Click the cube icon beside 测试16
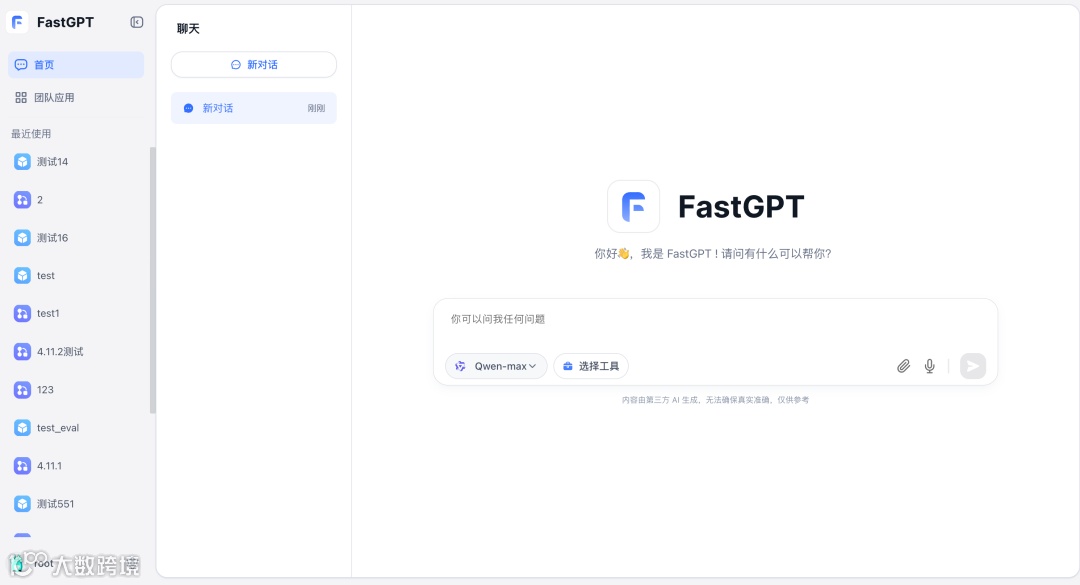The height and width of the screenshot is (585, 1080). pos(22,238)
